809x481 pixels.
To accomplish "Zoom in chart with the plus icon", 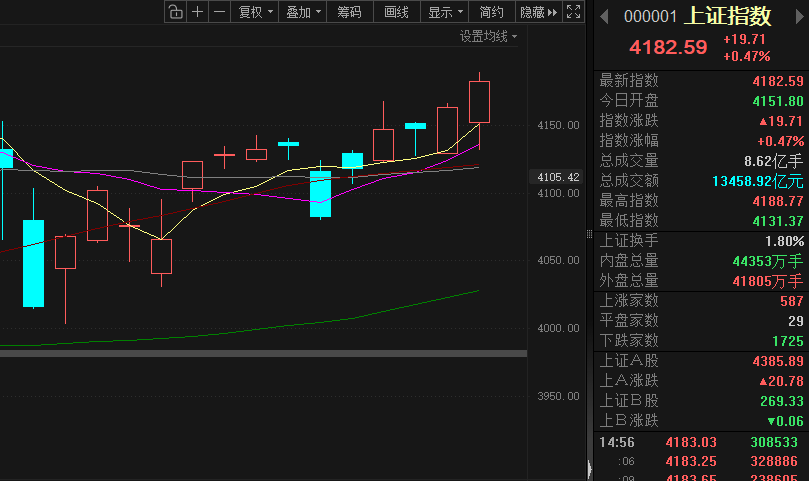I will pyautogui.click(x=197, y=11).
